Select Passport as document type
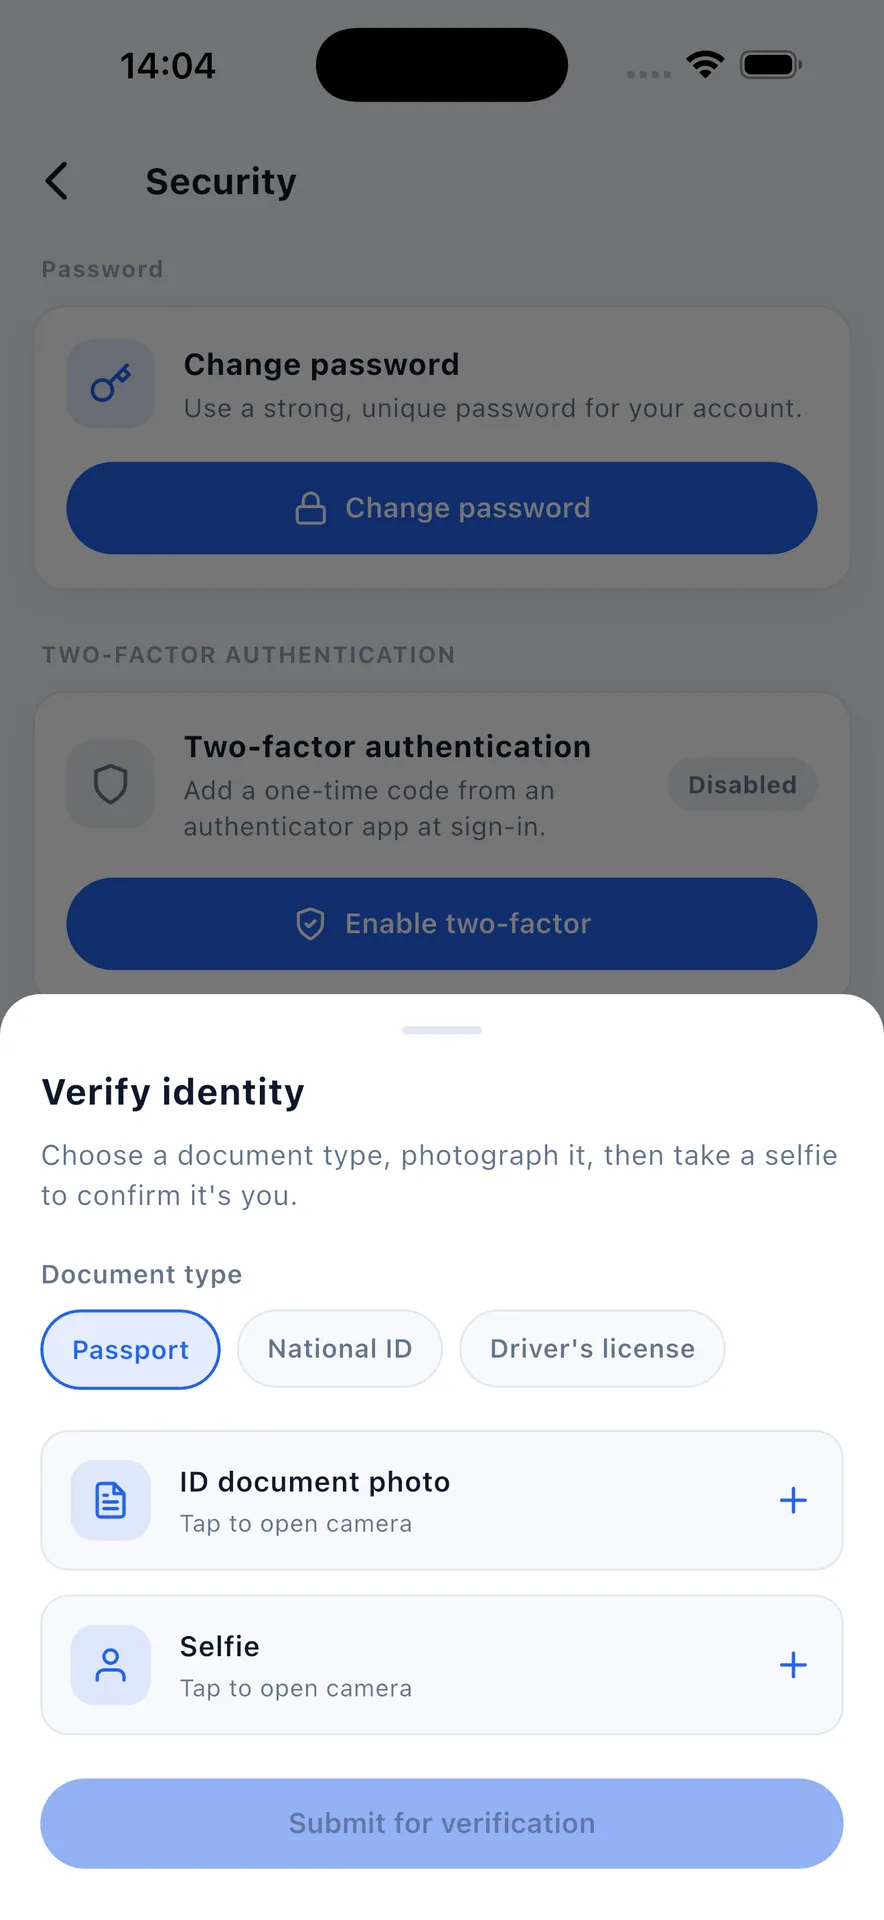This screenshot has height=1920, width=884. tap(130, 1349)
